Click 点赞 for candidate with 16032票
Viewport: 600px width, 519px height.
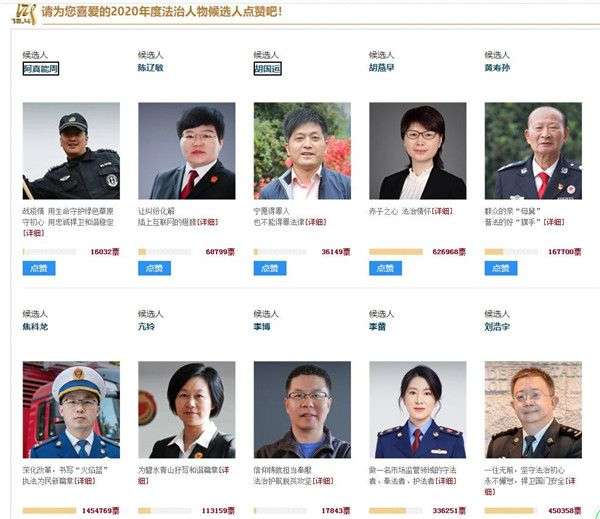[39, 268]
